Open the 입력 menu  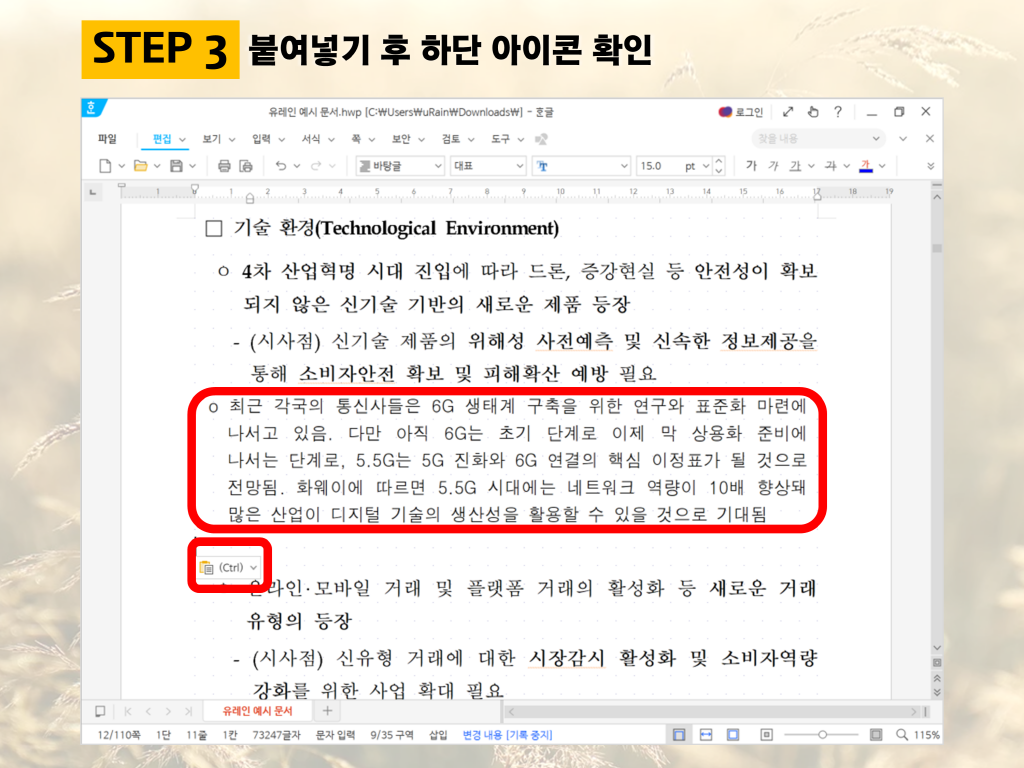(x=261, y=138)
